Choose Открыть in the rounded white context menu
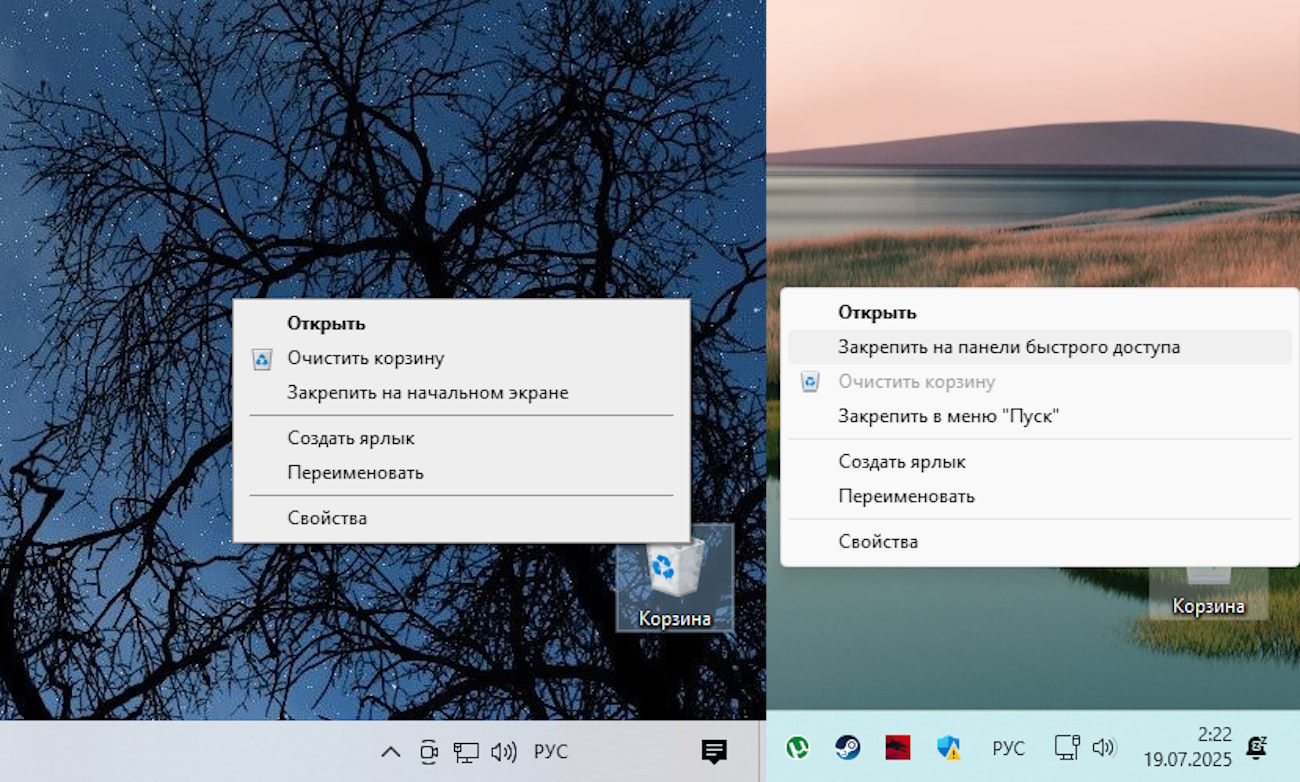 pyautogui.click(x=1040, y=313)
